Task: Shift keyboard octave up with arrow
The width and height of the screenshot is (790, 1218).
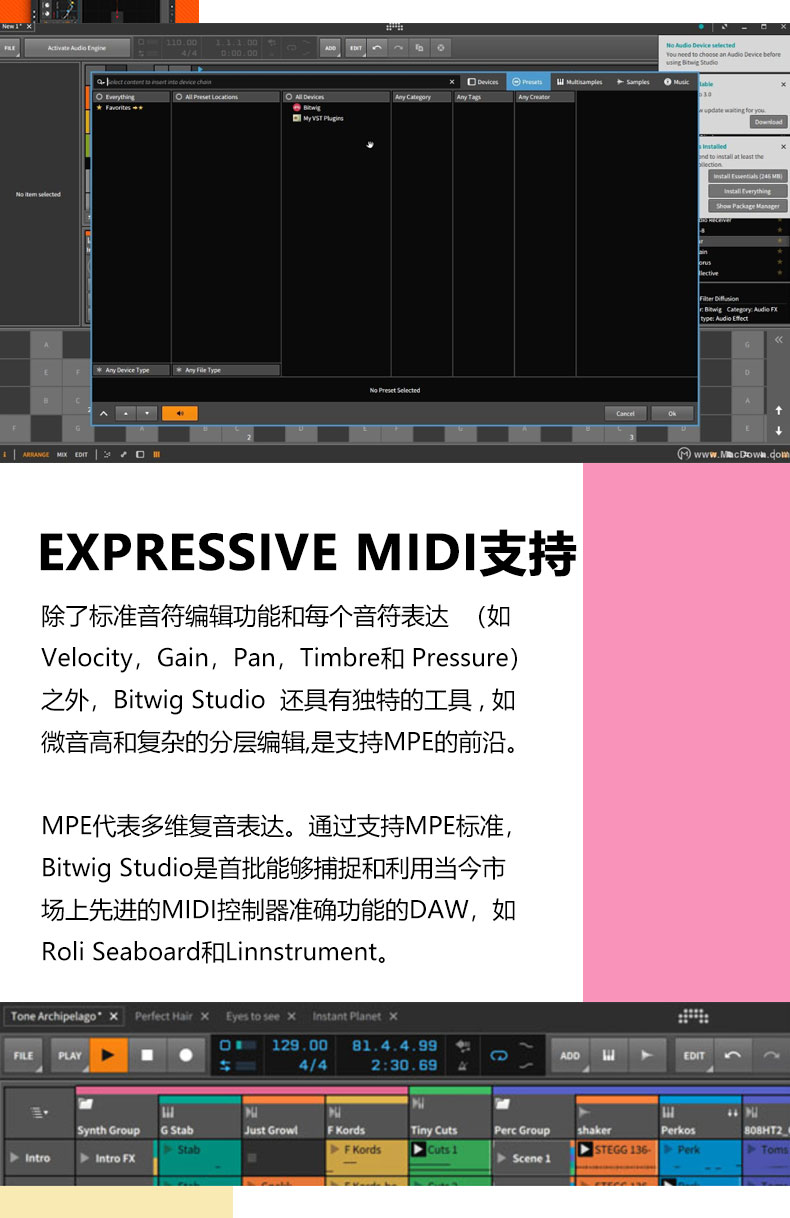Action: coord(779,411)
